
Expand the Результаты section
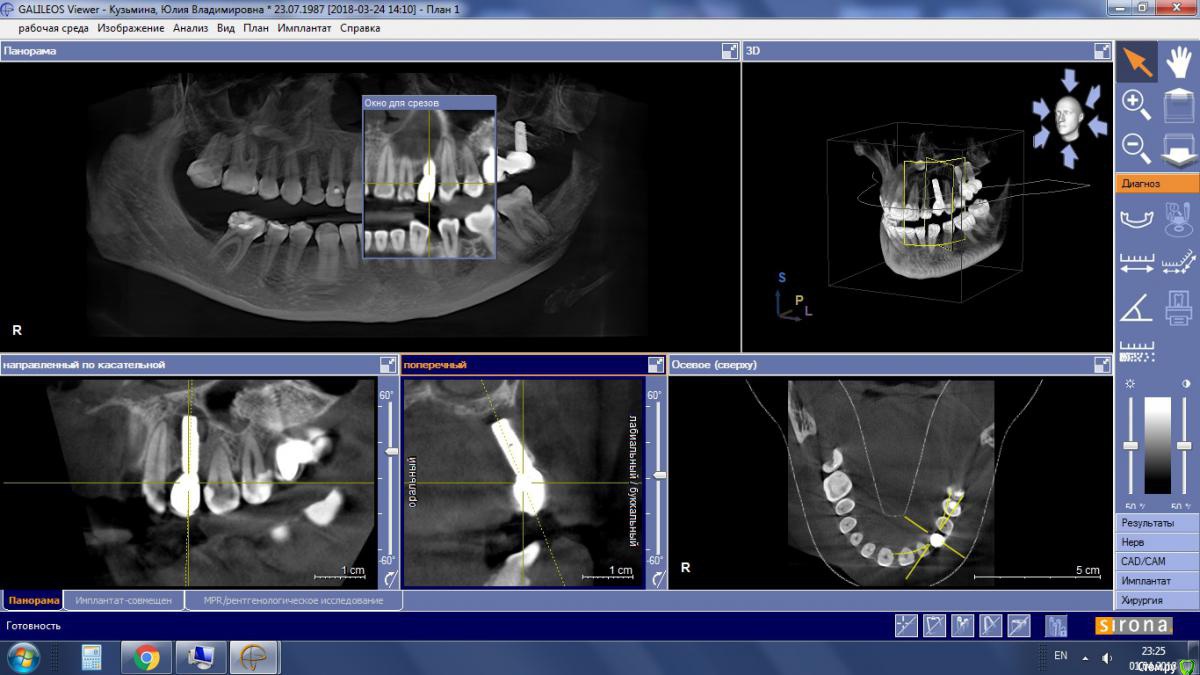point(1157,523)
